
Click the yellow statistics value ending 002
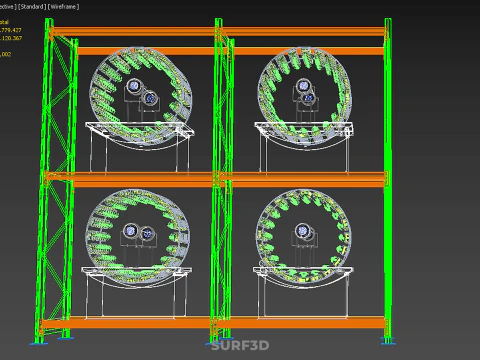click(6, 54)
